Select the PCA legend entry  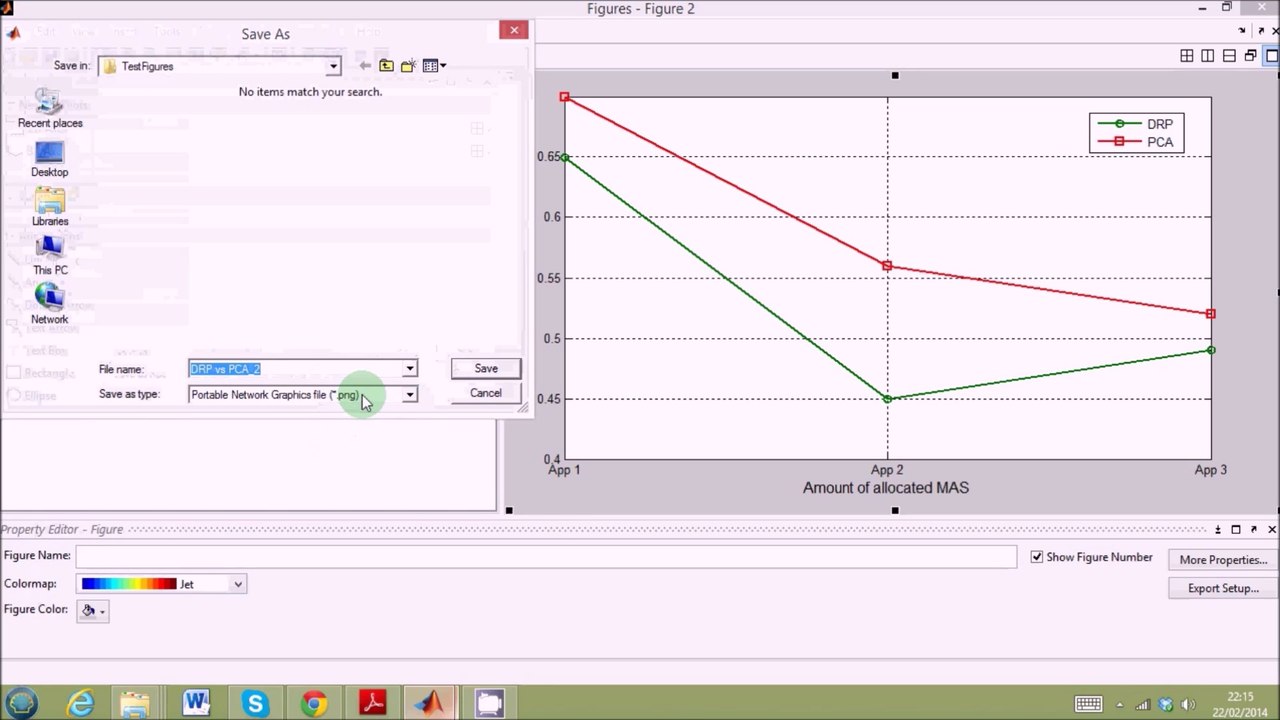1136,142
